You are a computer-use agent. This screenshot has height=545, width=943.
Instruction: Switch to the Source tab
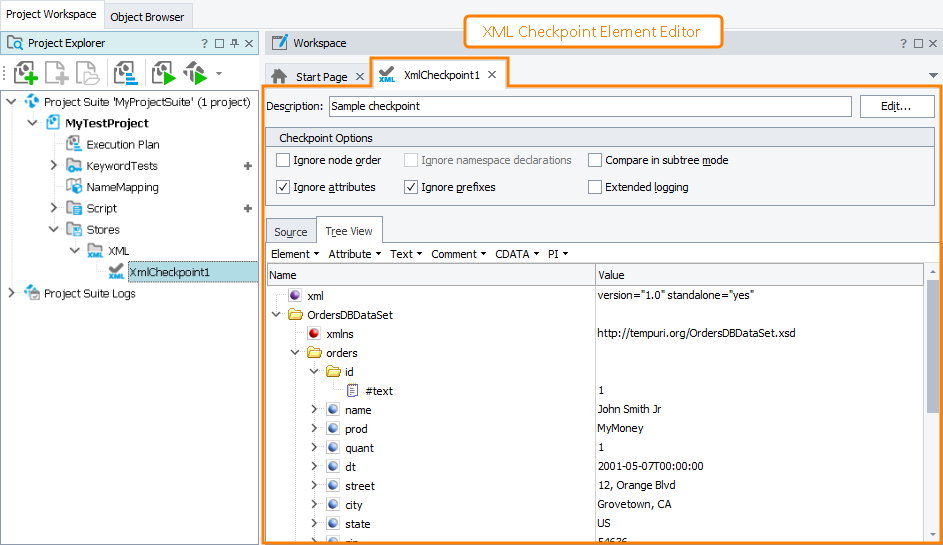pos(291,232)
